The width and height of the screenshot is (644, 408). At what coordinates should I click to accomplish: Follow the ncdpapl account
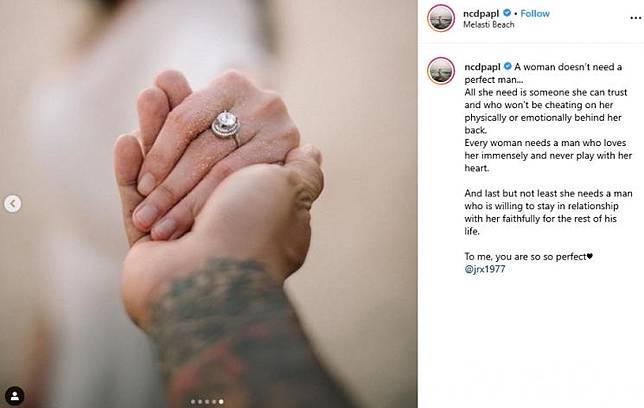point(535,14)
